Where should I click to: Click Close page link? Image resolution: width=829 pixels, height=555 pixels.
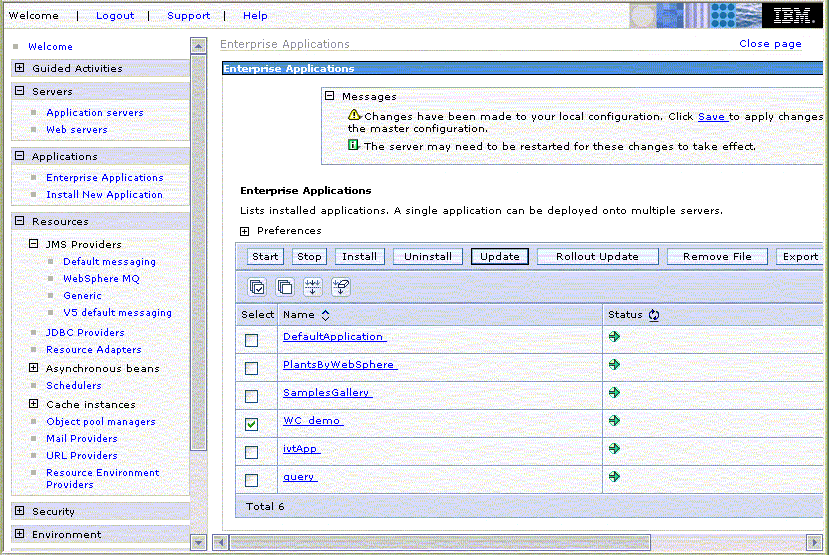coord(770,44)
